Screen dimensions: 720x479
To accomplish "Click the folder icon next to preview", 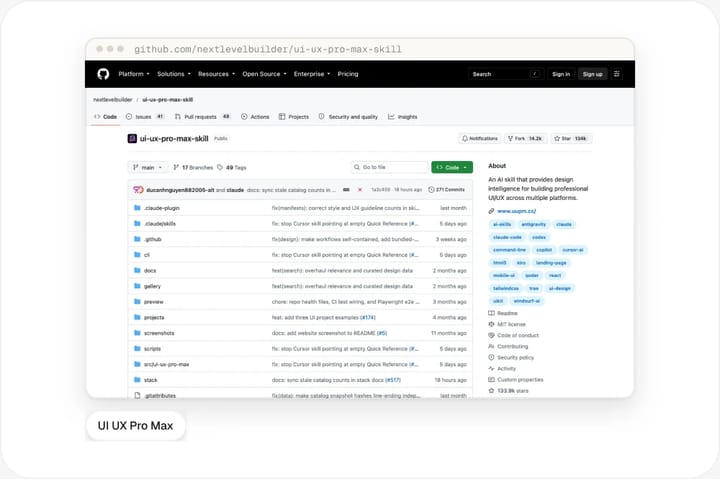I will click(x=137, y=302).
